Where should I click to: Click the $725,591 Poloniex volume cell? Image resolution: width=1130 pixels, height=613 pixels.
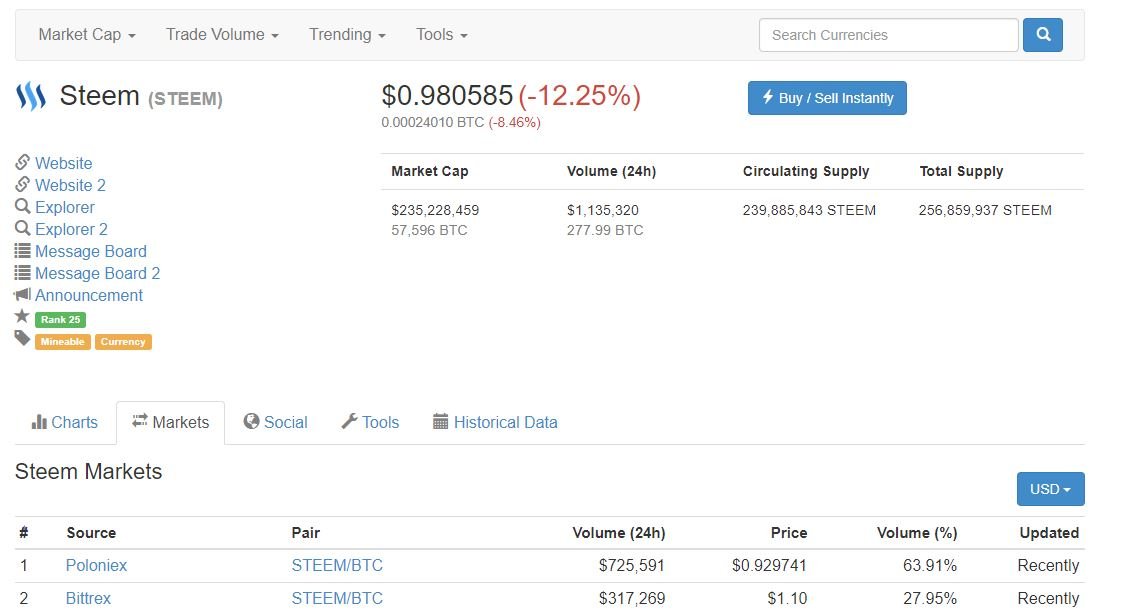pos(631,565)
